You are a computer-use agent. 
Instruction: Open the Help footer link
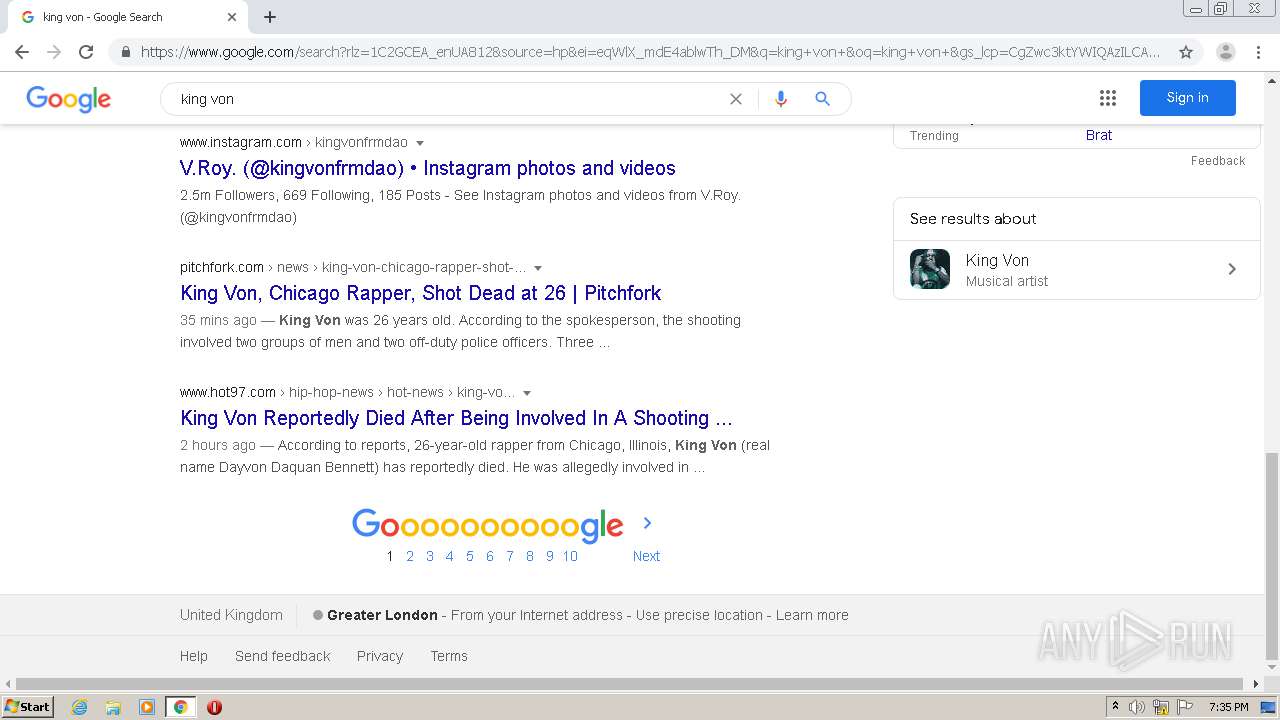[x=194, y=656]
